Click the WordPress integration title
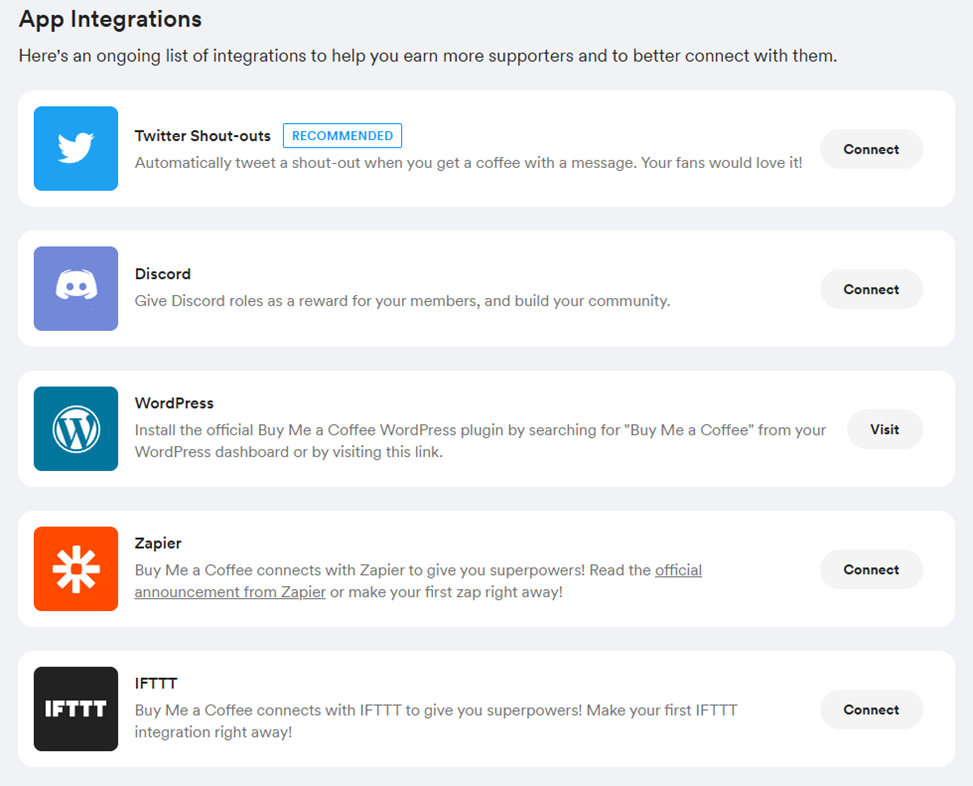The height and width of the screenshot is (786, 973). click(x=174, y=403)
